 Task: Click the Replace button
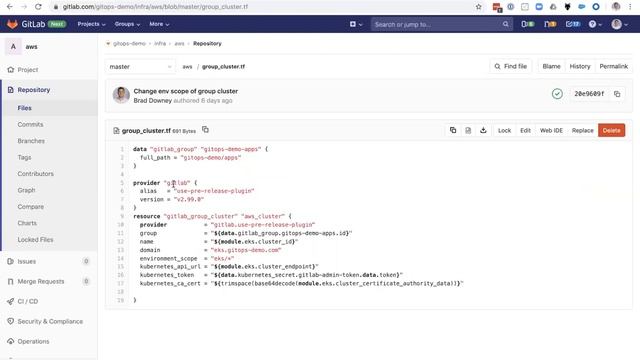point(582,130)
